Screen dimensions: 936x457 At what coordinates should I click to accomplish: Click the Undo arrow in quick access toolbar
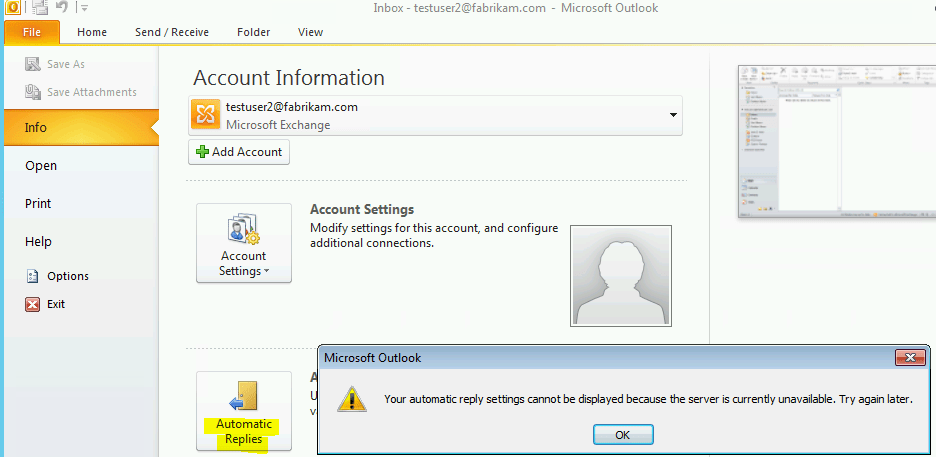tap(61, 8)
